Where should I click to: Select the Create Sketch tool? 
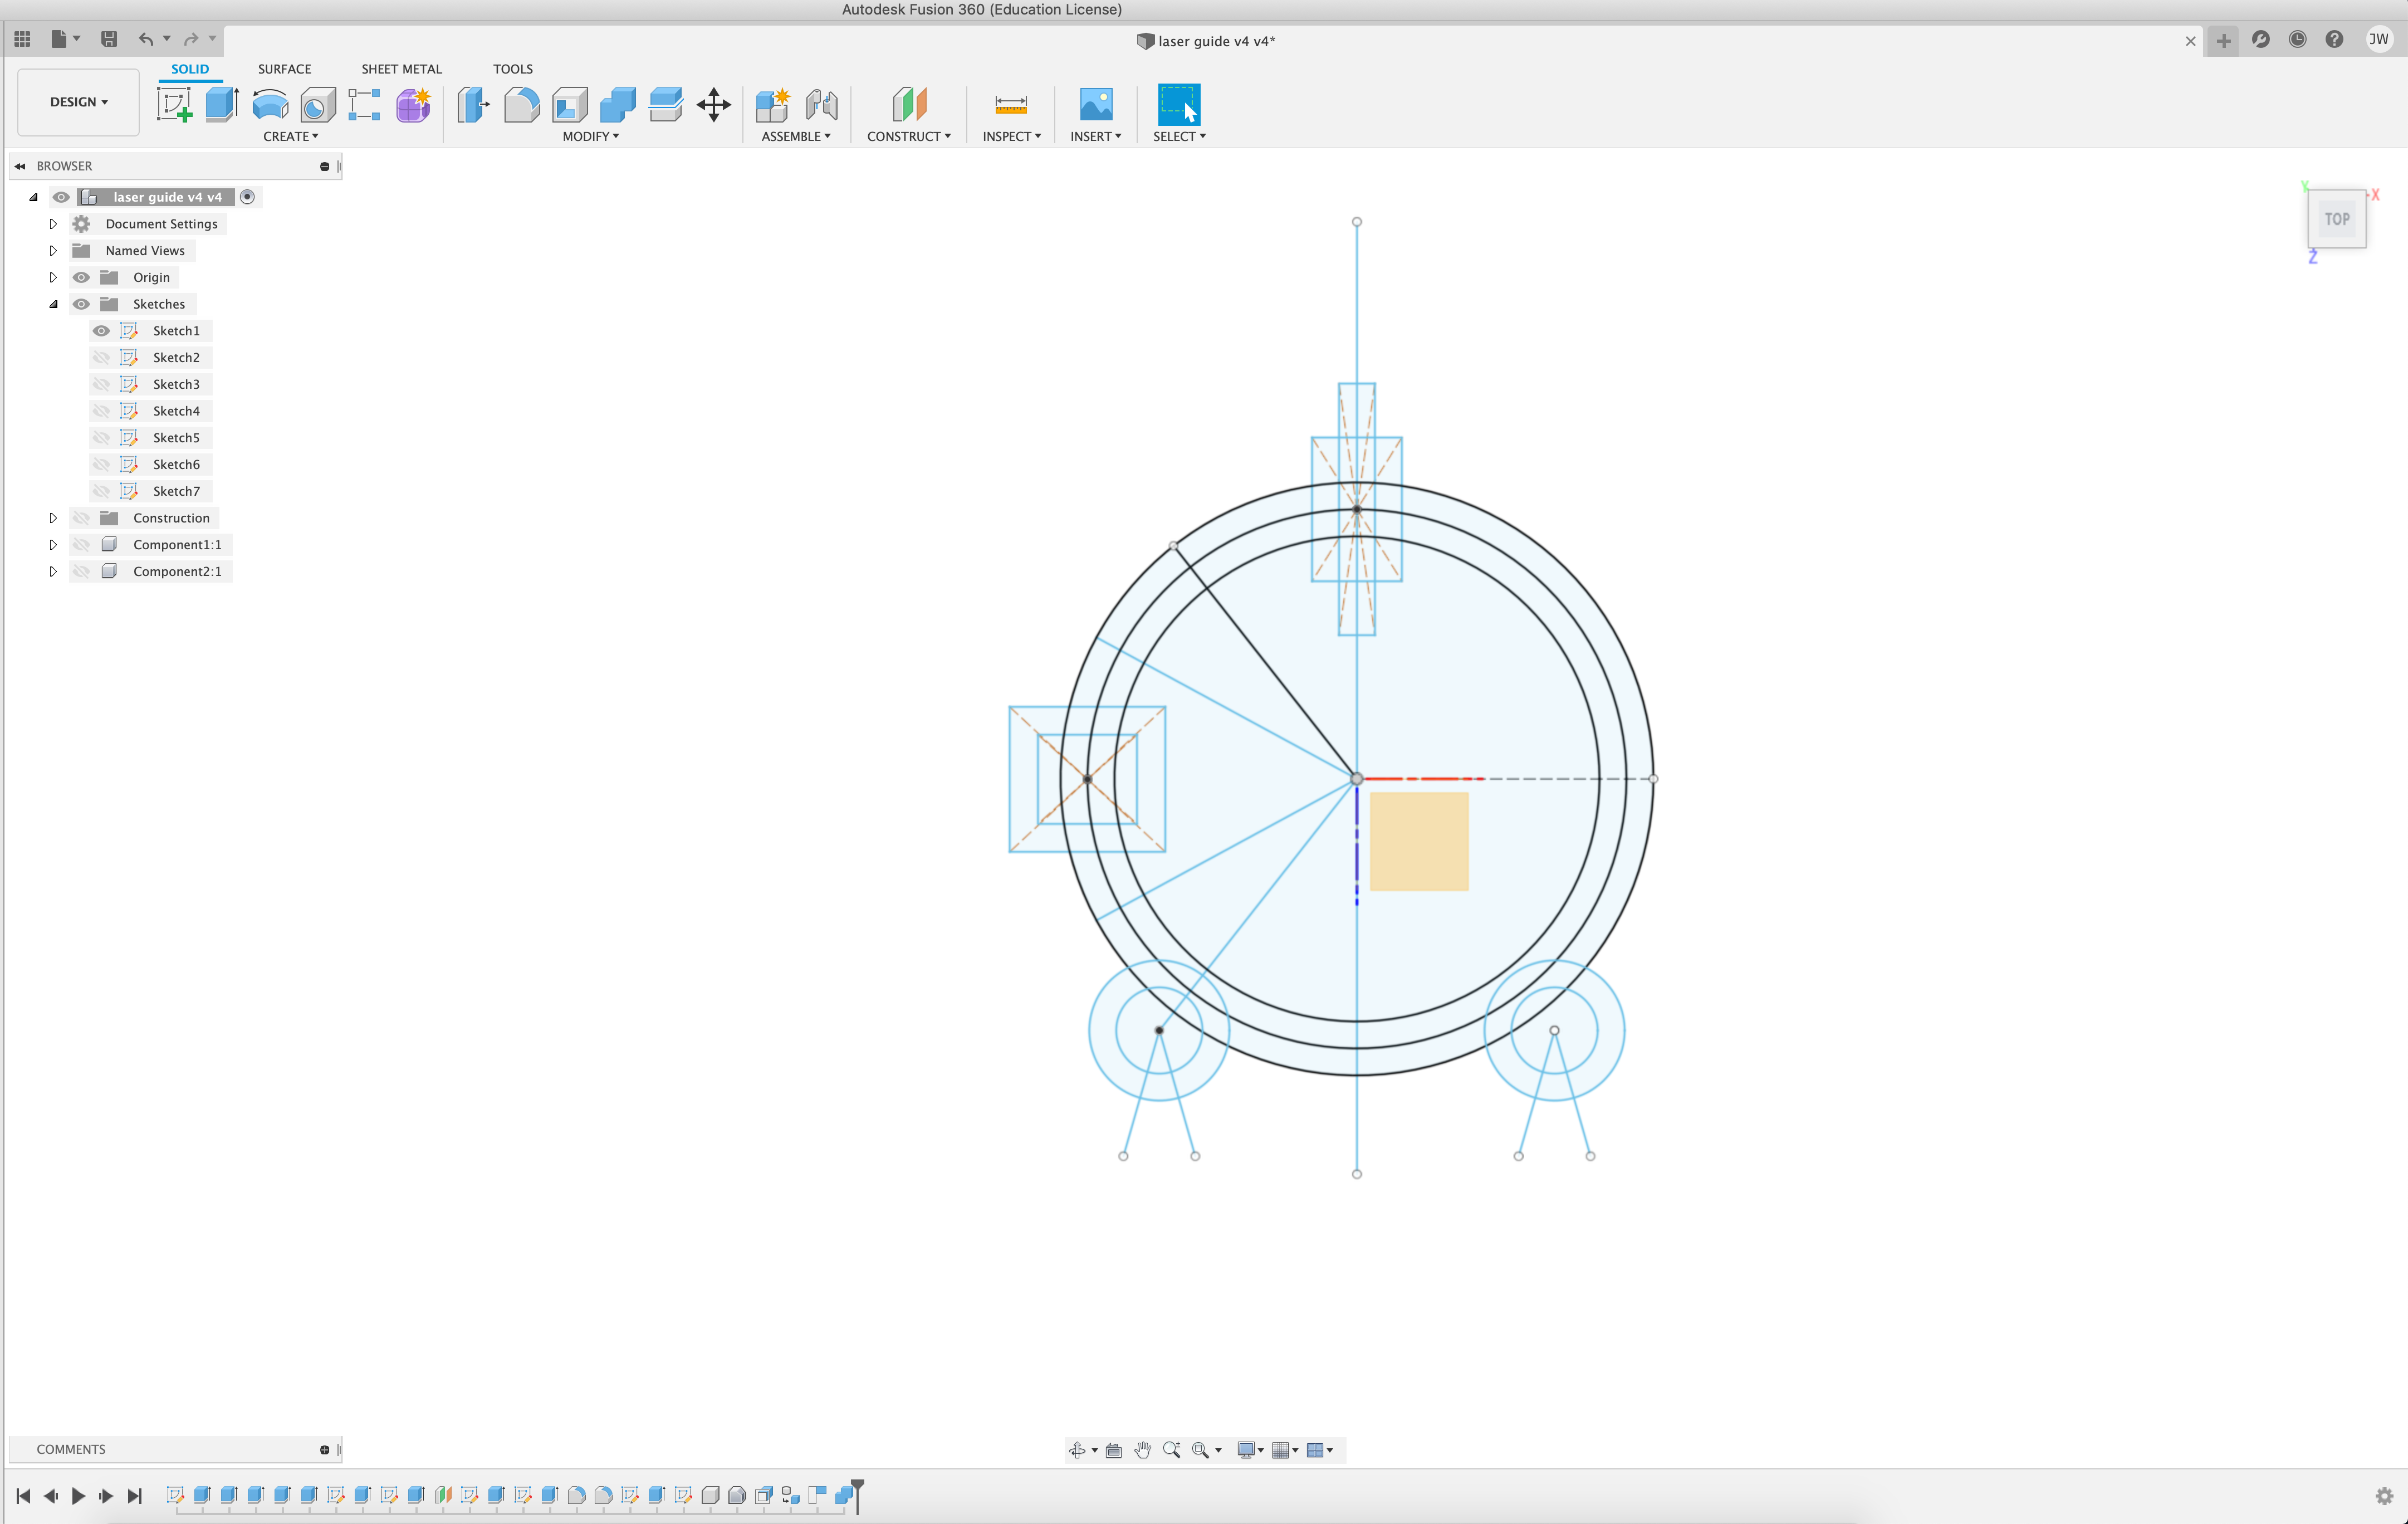[175, 104]
